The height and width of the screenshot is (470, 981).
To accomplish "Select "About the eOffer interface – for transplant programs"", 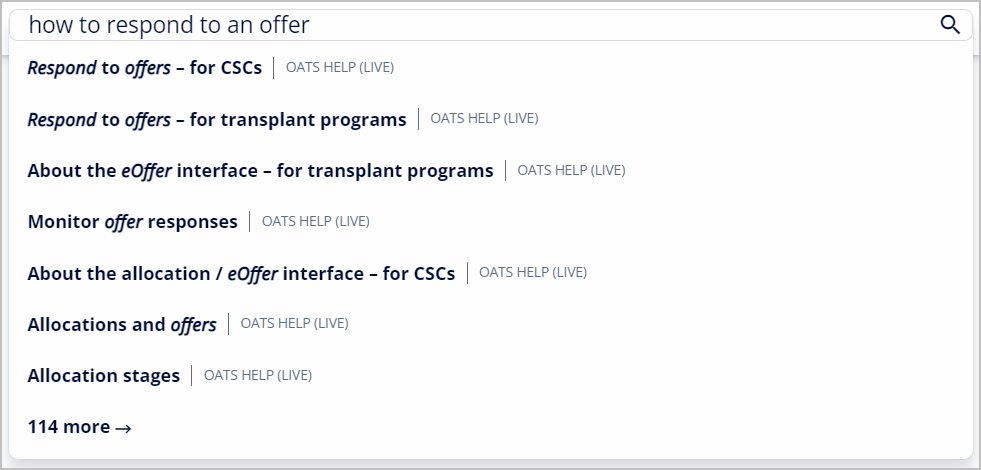I will [260, 170].
